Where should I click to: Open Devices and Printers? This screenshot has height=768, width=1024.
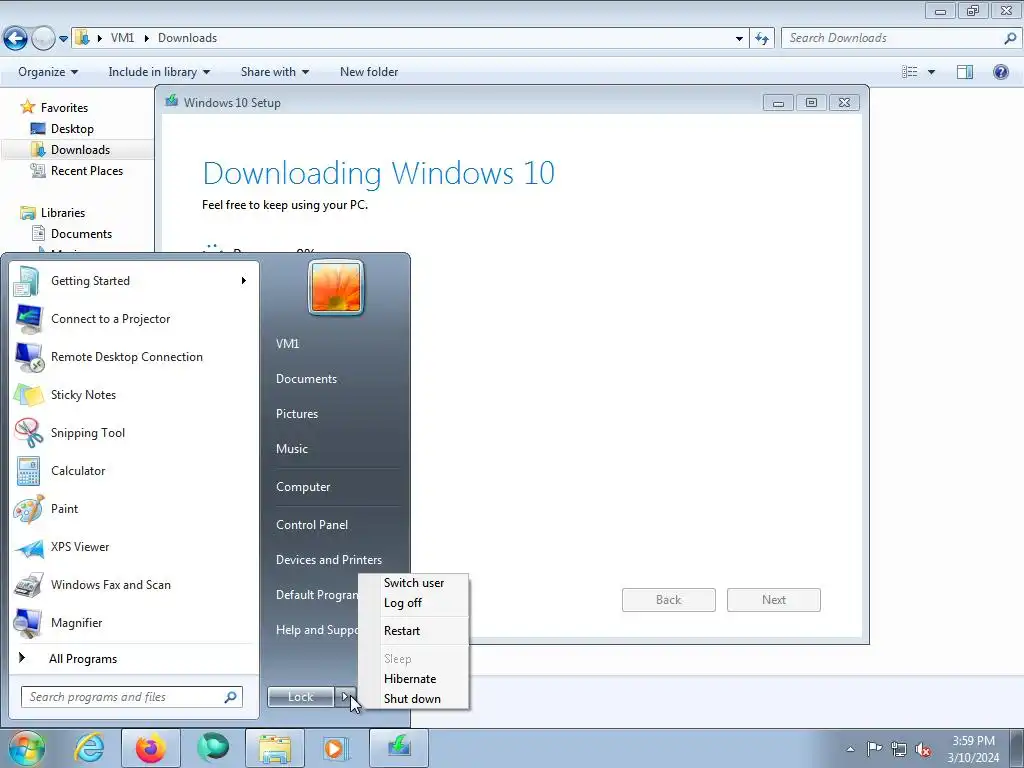pyautogui.click(x=329, y=560)
